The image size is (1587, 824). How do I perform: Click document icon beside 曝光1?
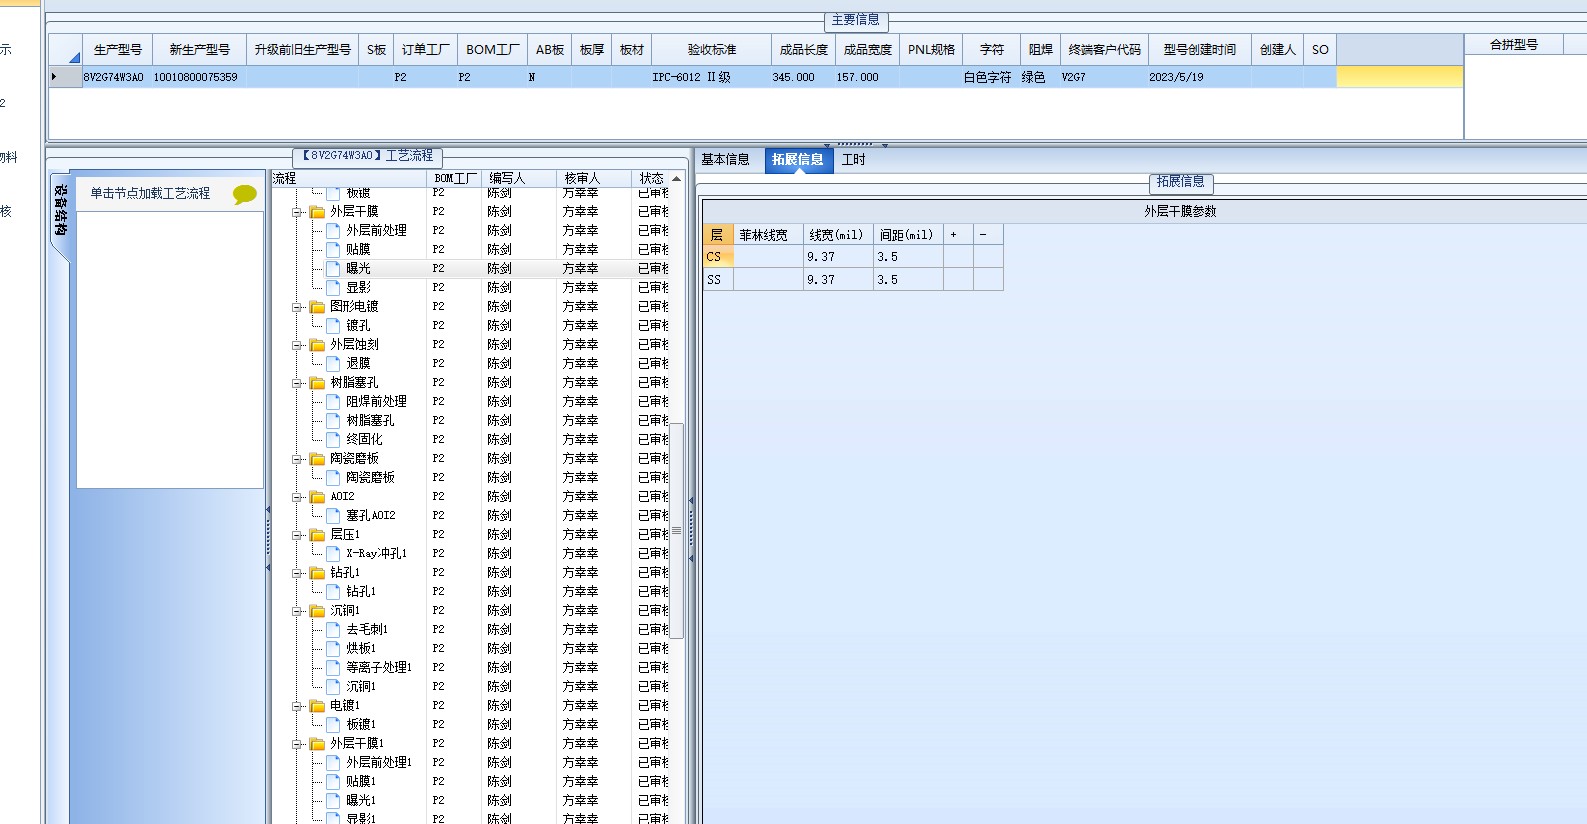point(334,801)
